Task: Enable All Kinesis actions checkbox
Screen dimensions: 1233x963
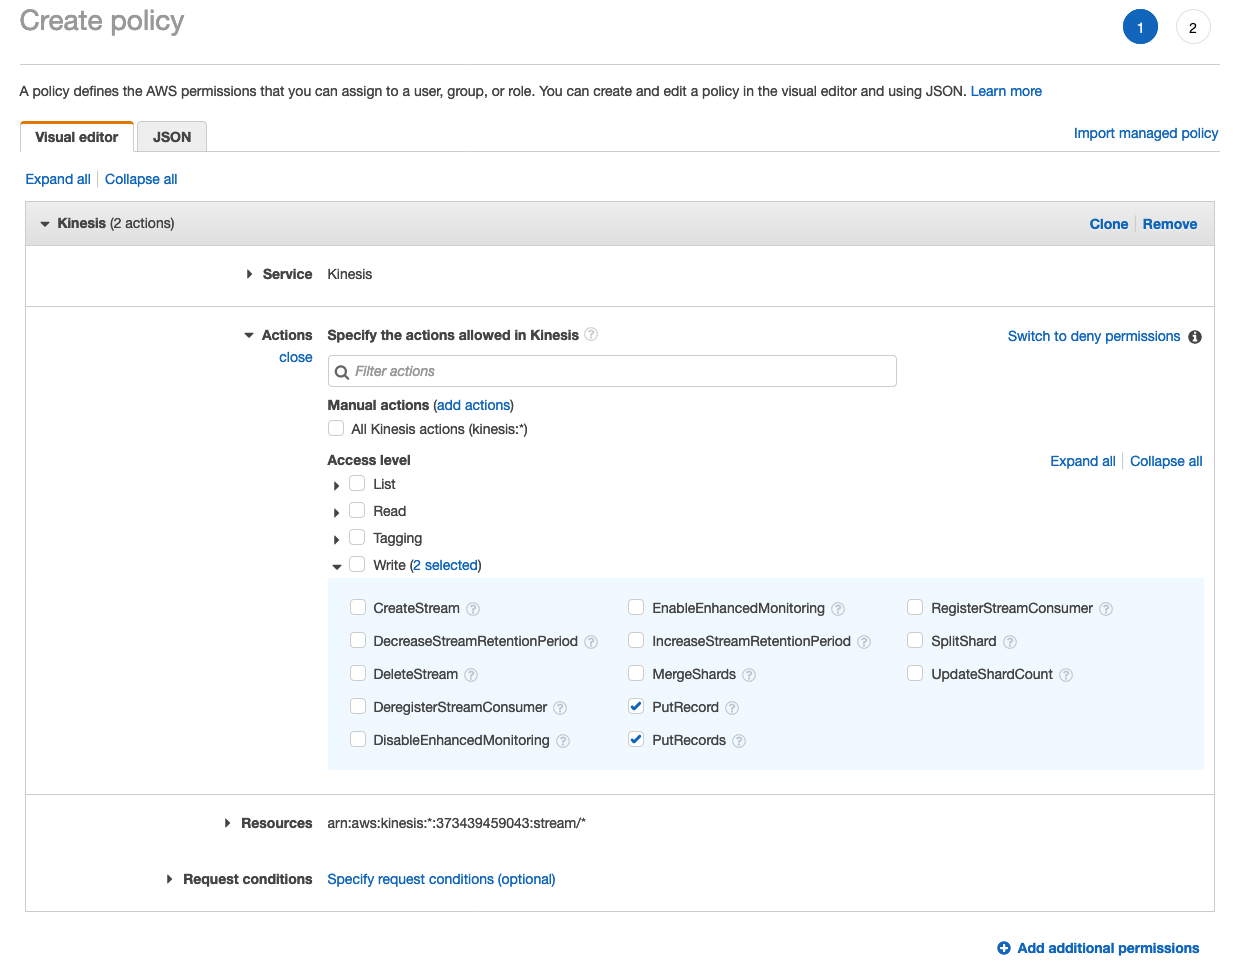Action: point(336,428)
